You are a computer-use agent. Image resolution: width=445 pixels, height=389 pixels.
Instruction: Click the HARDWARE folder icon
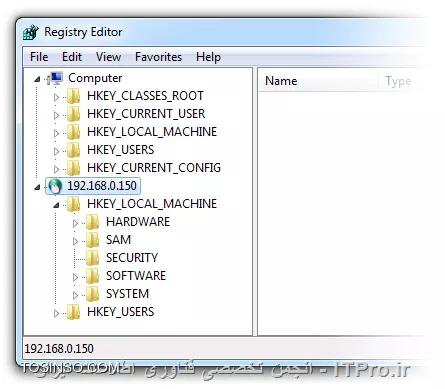coord(92,222)
